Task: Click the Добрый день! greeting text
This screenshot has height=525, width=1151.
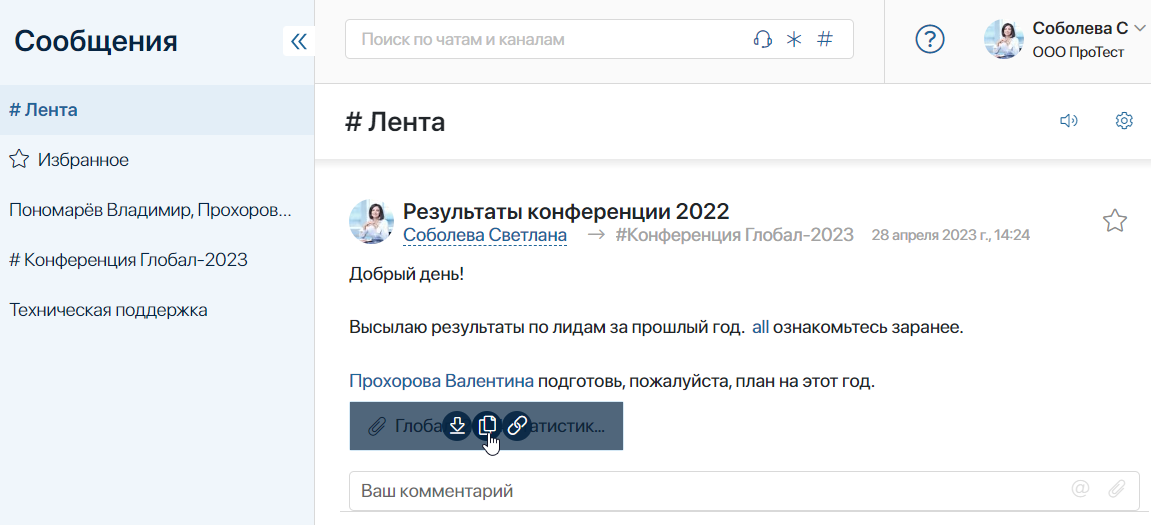Action: pos(407,274)
